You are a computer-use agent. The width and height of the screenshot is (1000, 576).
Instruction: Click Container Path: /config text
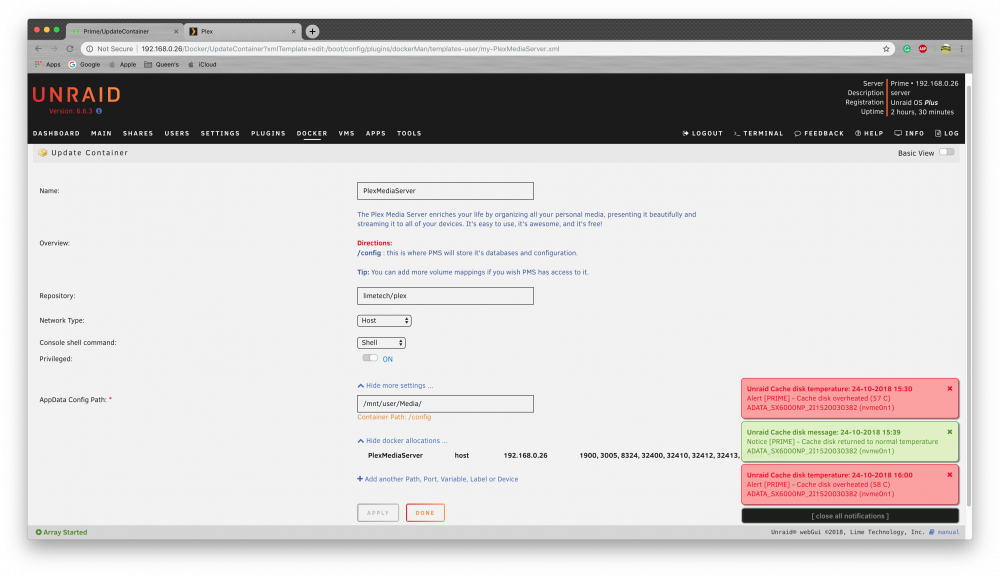click(x=394, y=417)
